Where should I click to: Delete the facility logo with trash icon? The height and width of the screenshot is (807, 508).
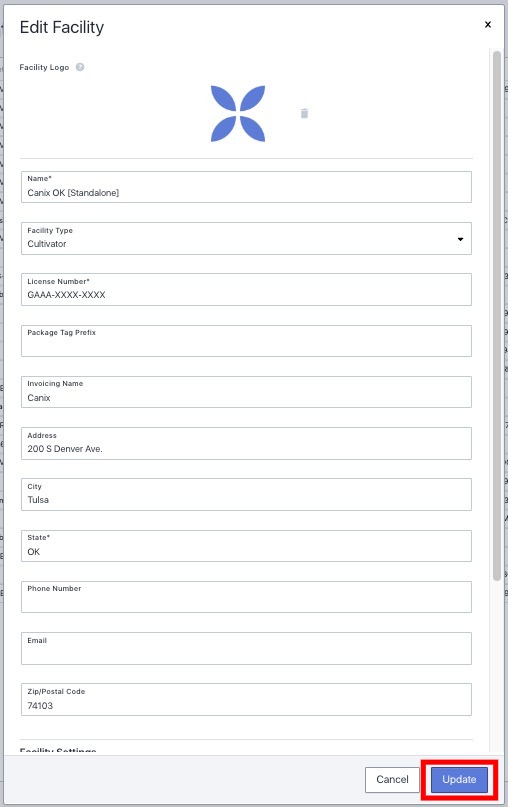(x=304, y=113)
